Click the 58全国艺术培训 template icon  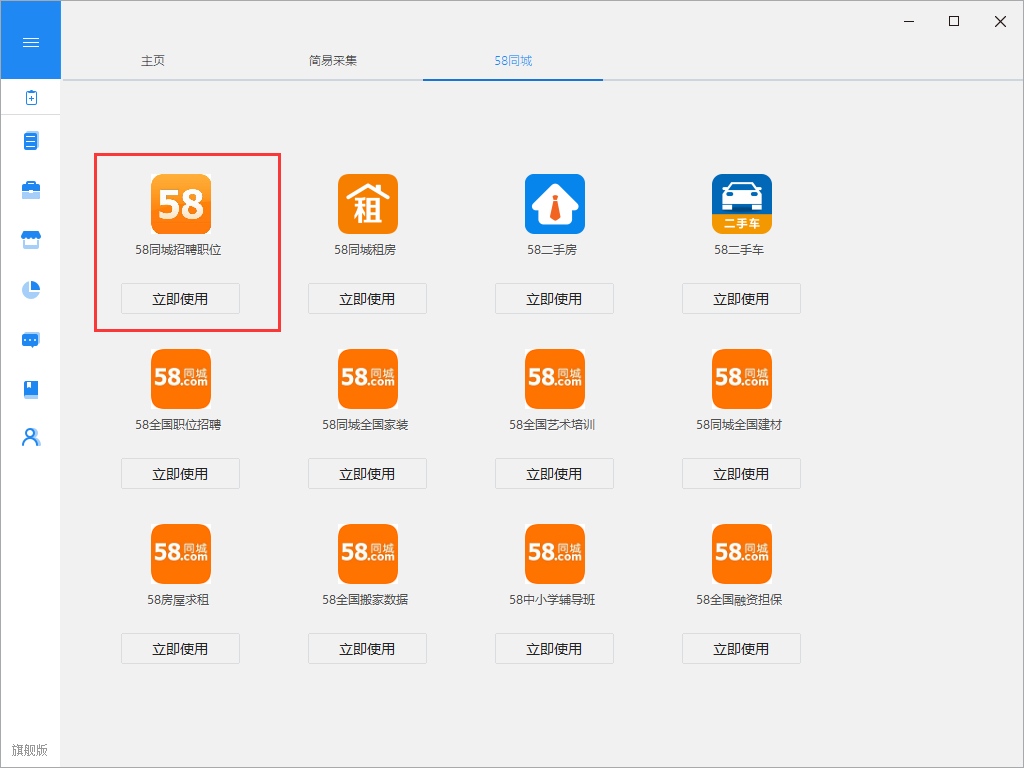coord(554,379)
